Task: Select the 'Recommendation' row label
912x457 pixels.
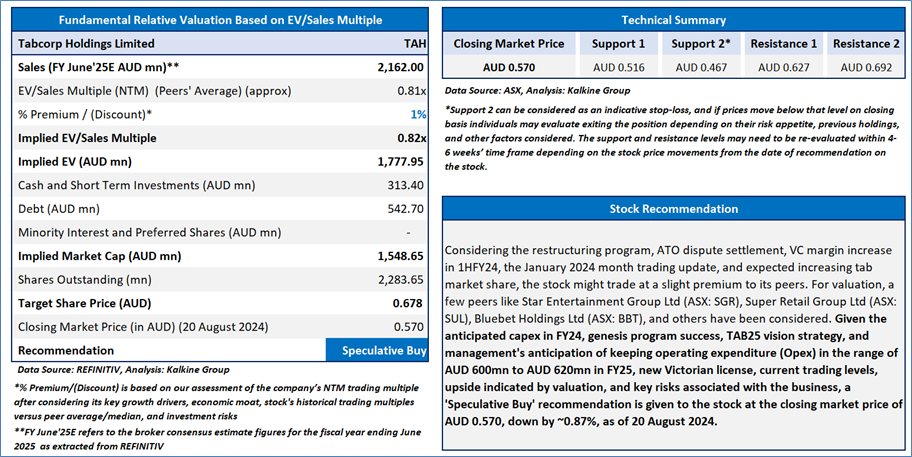Action: [66, 351]
